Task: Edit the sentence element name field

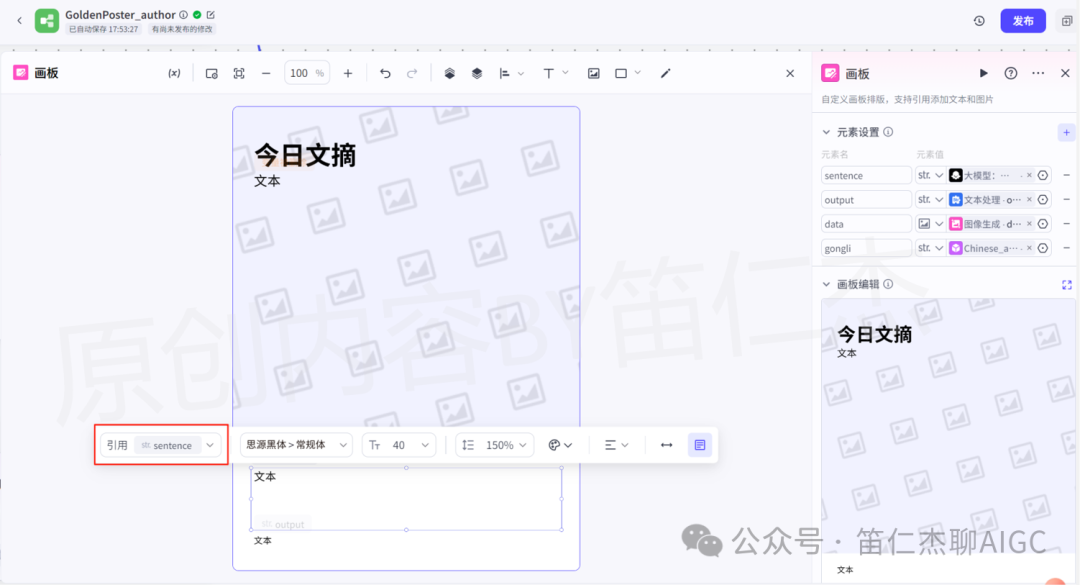Action: (866, 175)
